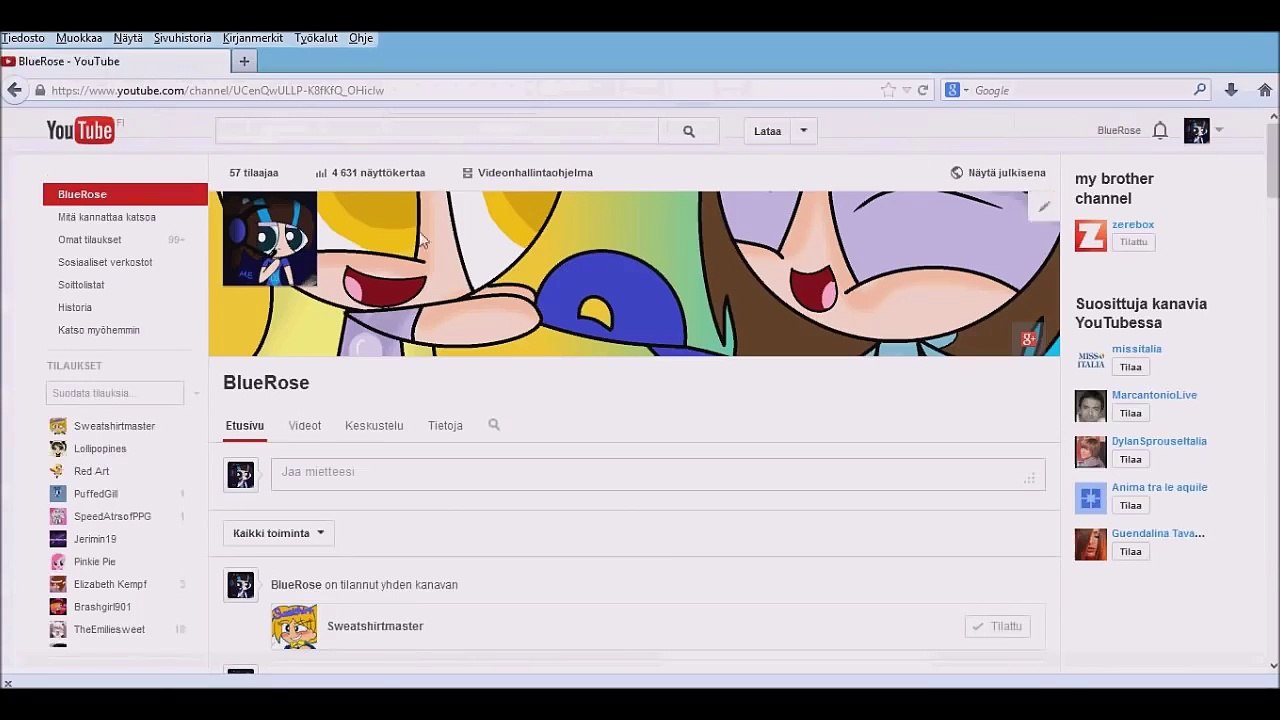1280x720 pixels.
Task: Open Omat tilaukset in the sidebar
Action: pos(90,240)
